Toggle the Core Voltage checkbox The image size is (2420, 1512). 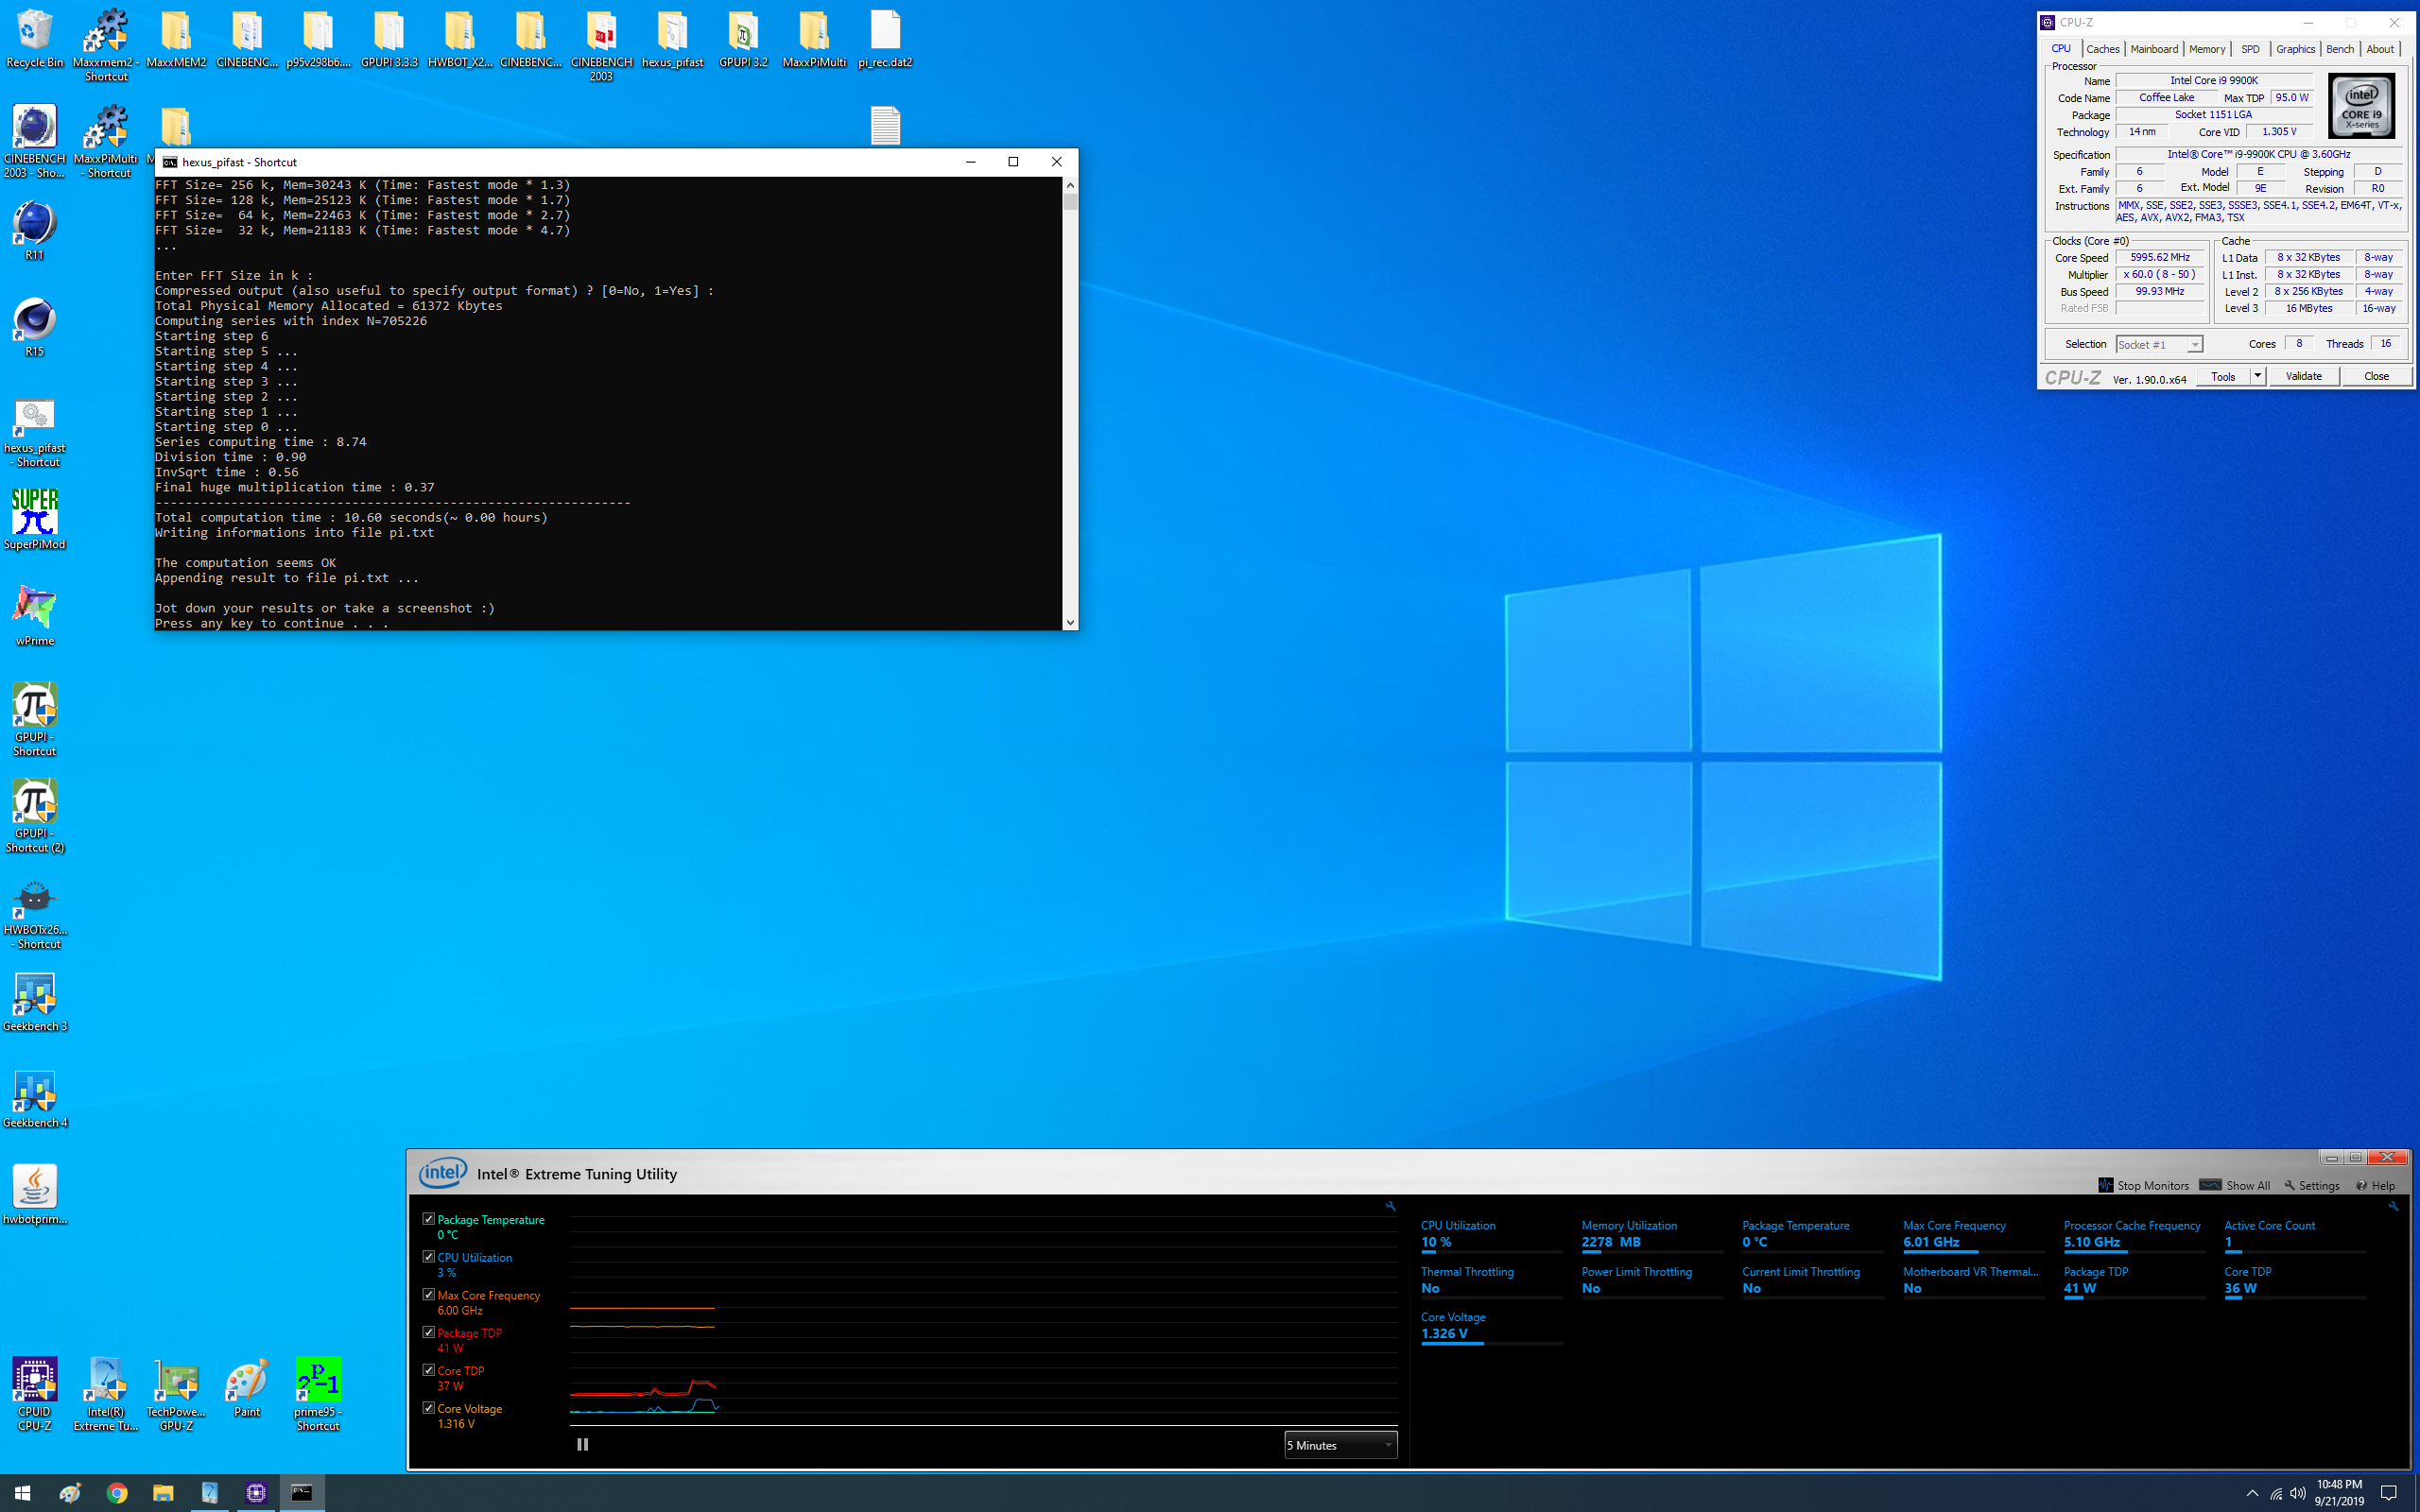coord(429,1408)
